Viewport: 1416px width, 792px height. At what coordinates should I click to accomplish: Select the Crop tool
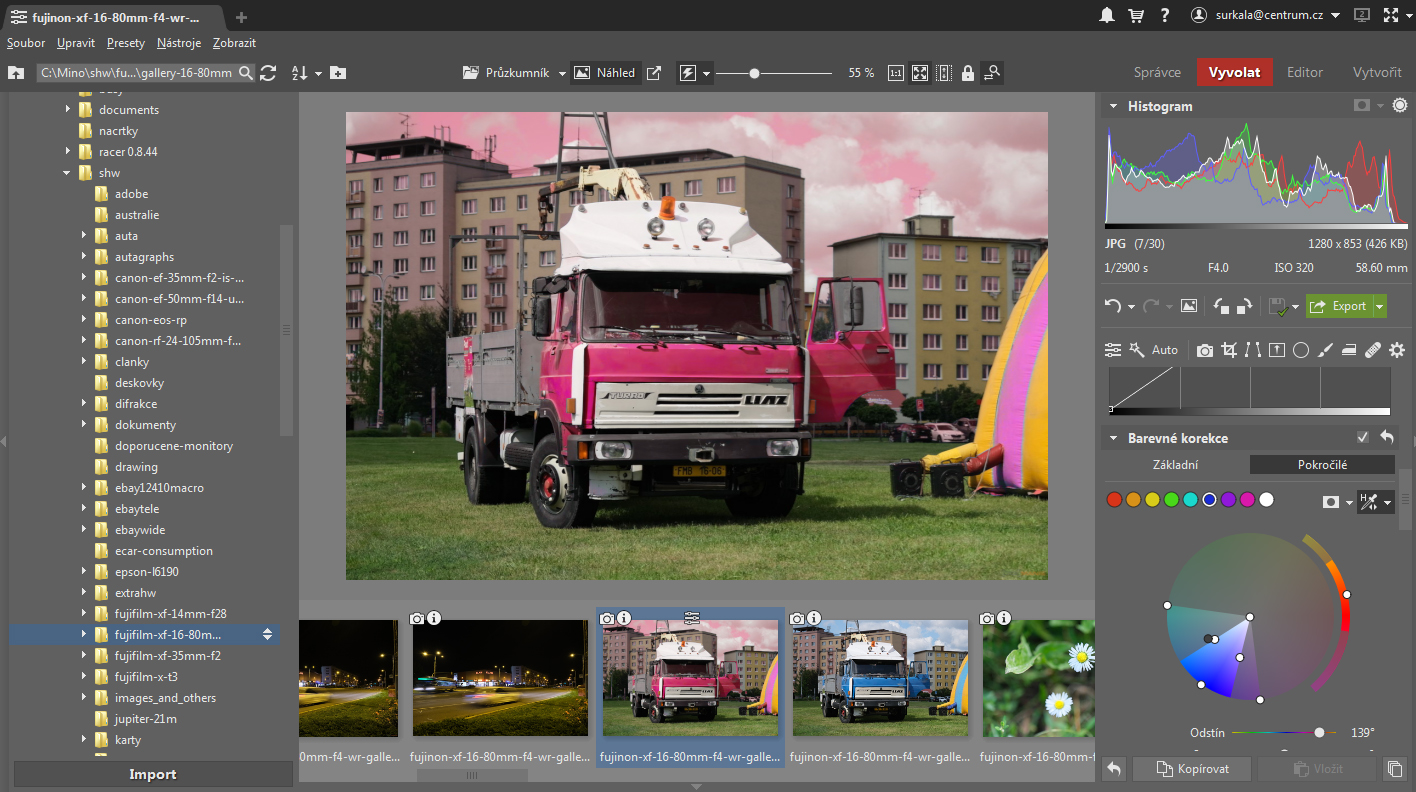click(1229, 350)
